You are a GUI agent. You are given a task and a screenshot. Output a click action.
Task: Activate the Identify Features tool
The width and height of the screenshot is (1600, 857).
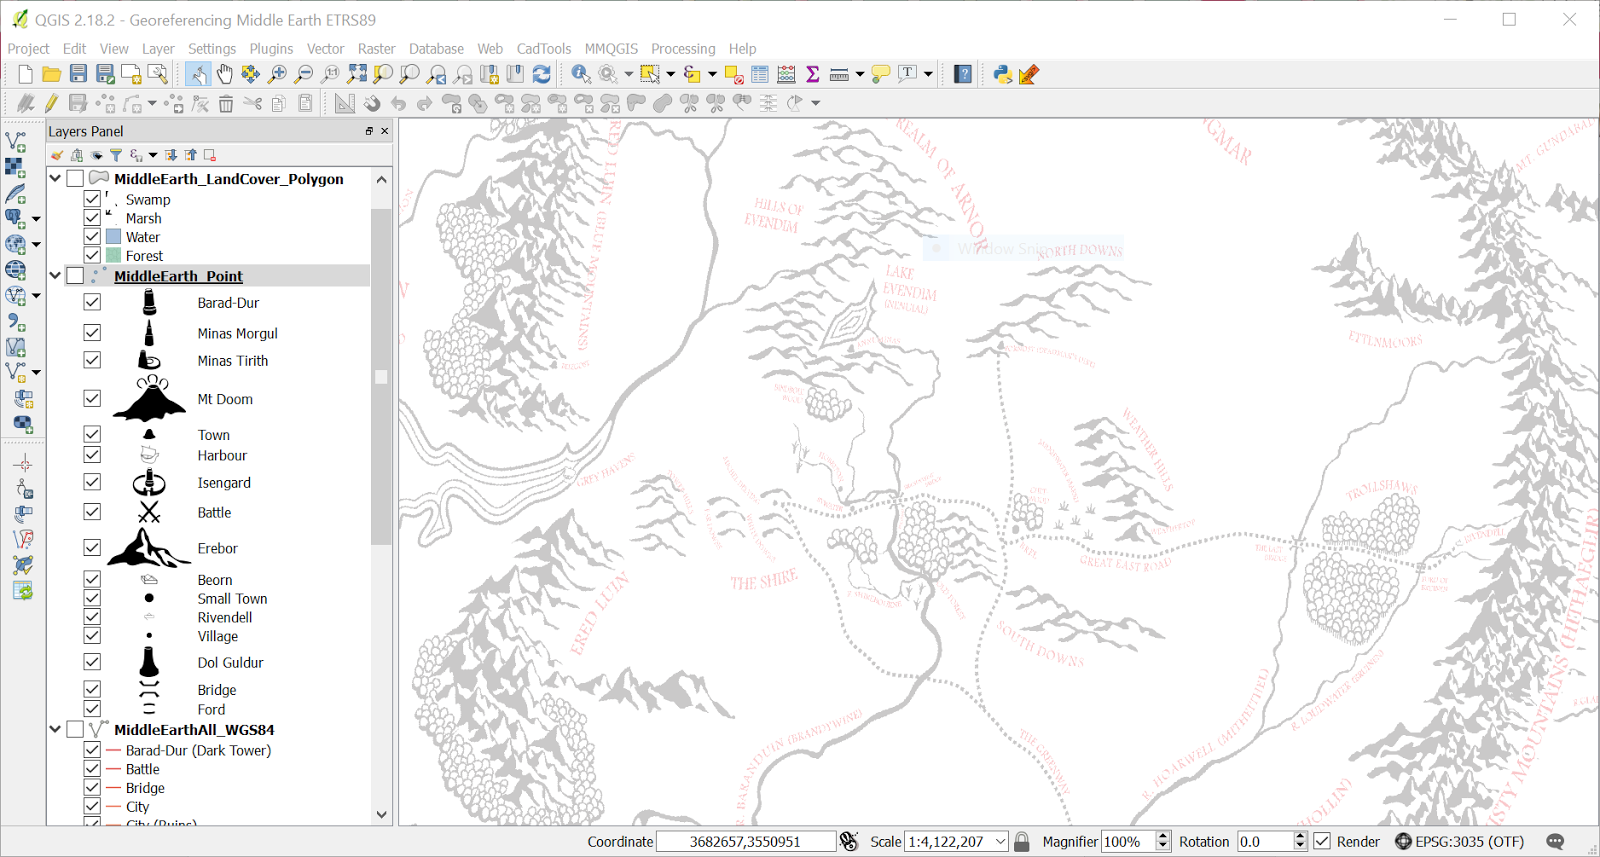[581, 74]
